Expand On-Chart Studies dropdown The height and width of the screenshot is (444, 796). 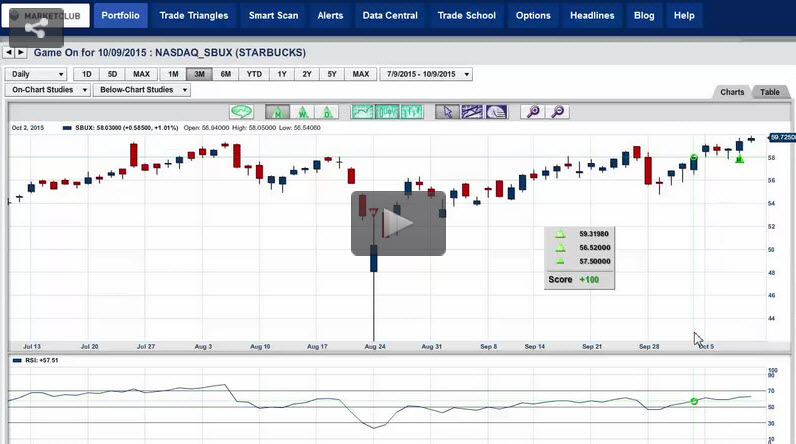click(x=48, y=90)
